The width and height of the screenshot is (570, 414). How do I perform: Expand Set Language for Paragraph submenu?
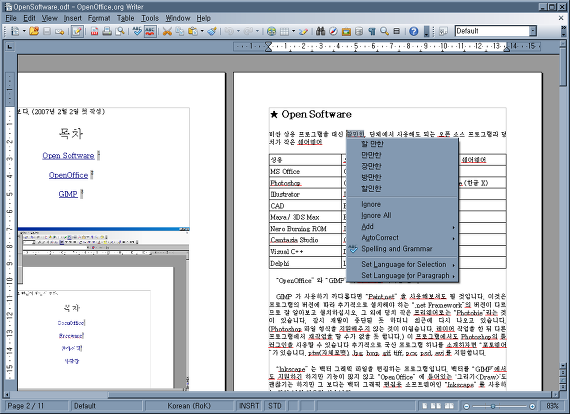click(x=402, y=276)
